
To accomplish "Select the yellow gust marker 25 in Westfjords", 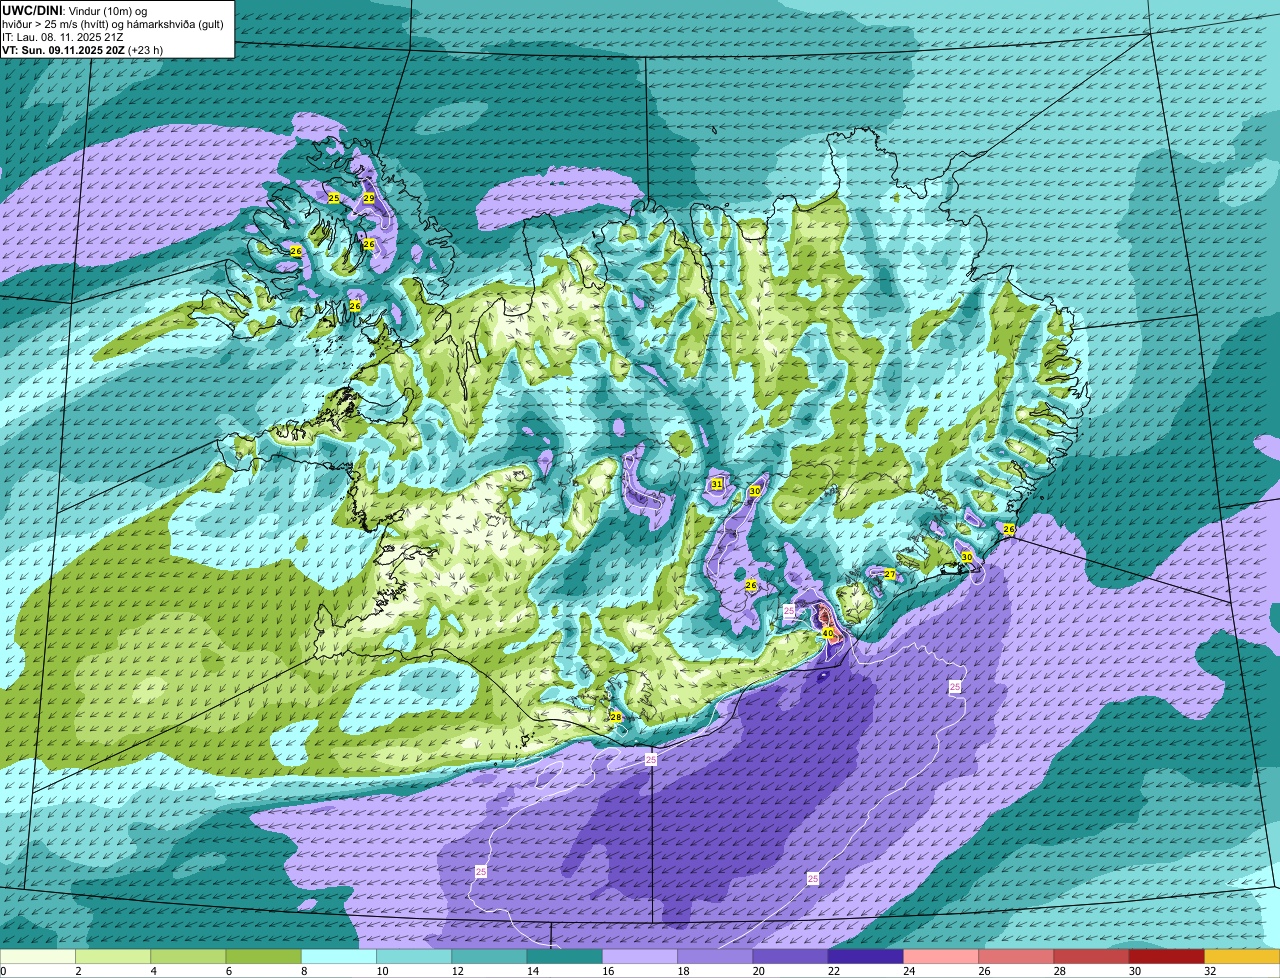I will (x=333, y=198).
